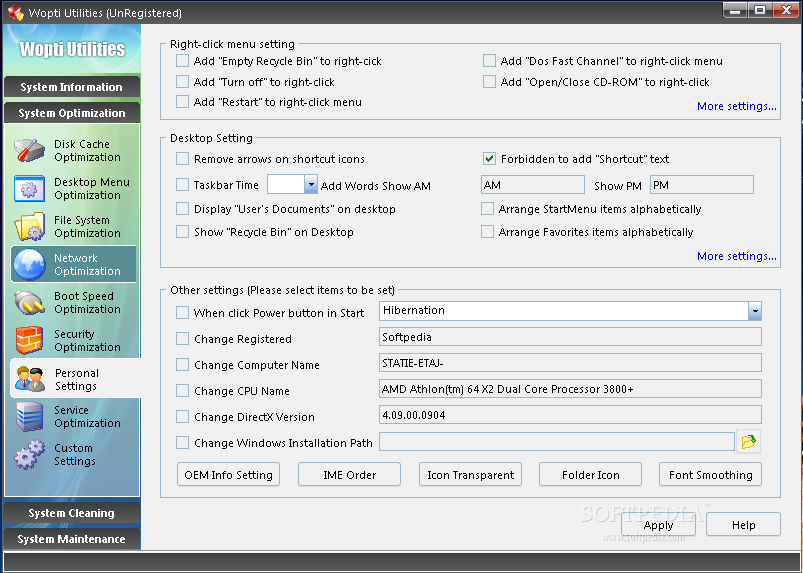Select Personal Settings text label

click(77, 379)
